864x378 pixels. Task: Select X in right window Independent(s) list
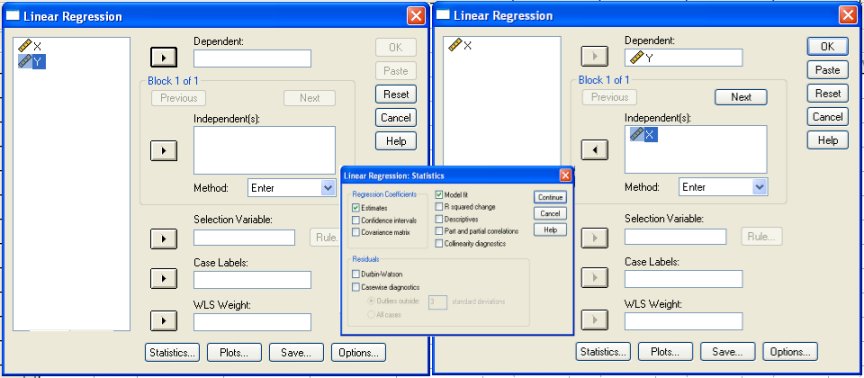tap(643, 134)
